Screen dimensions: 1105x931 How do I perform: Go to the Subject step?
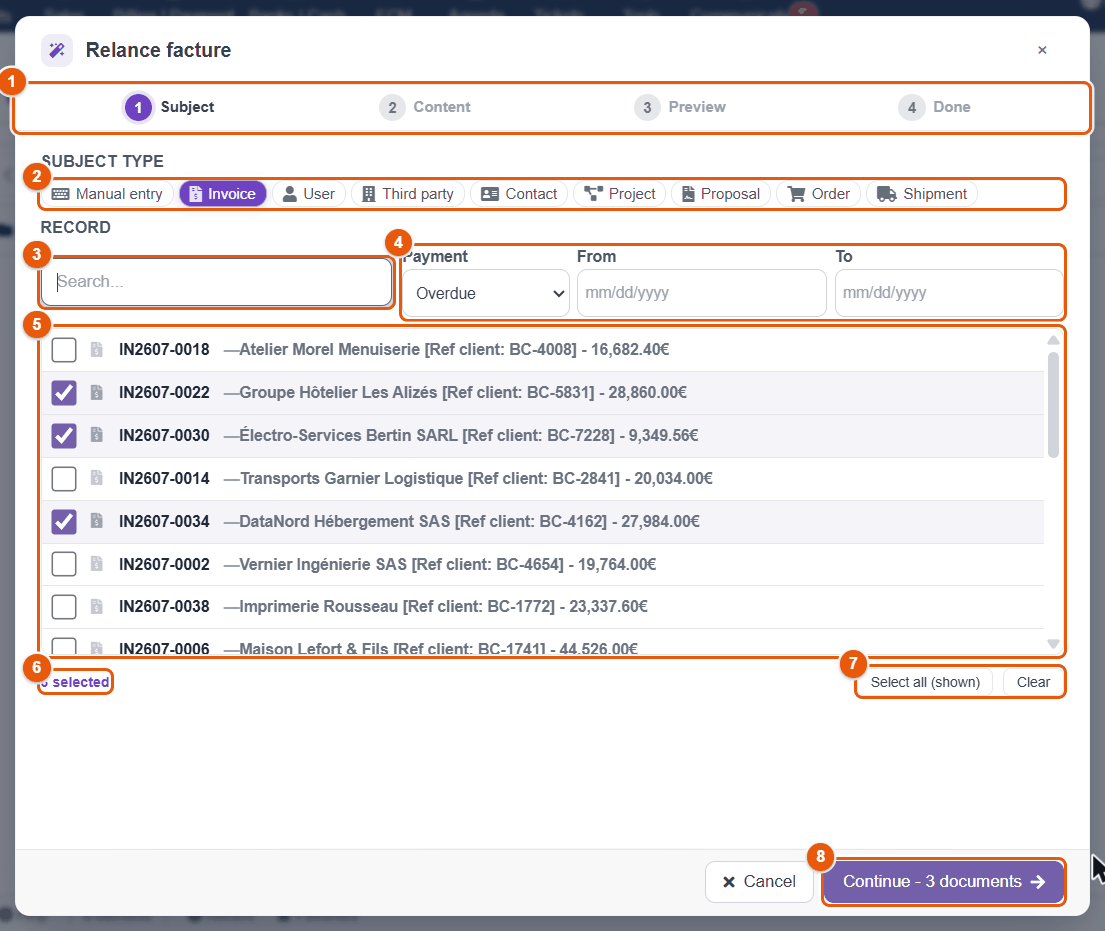169,107
